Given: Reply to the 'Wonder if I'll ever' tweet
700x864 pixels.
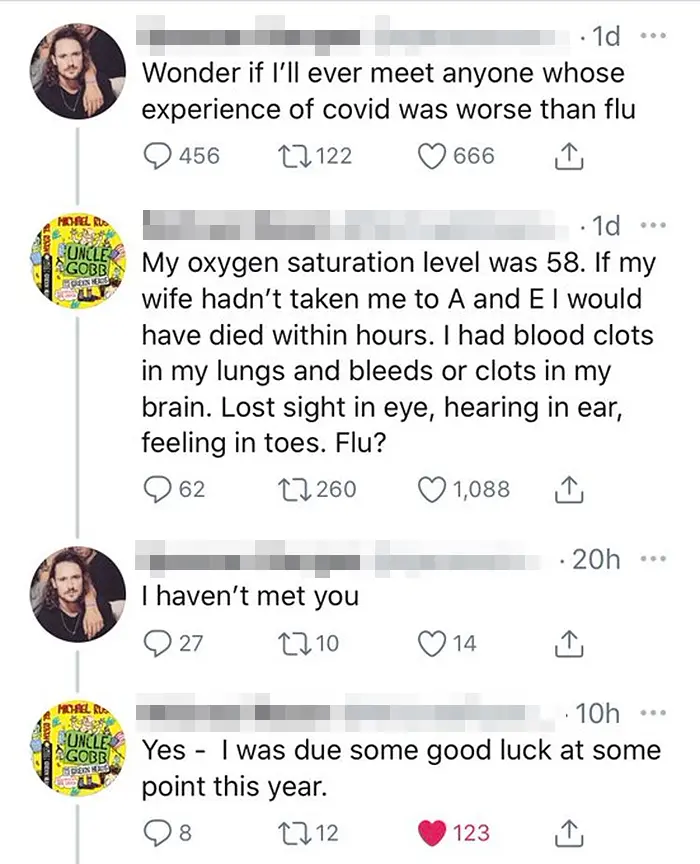Looking at the screenshot, I should tap(158, 156).
